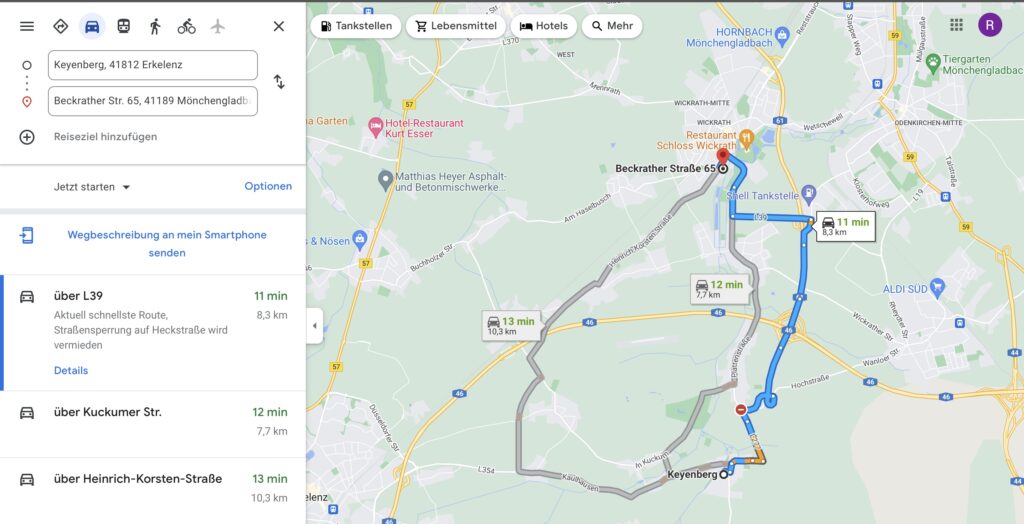Choose walking travel mode
Viewport: 1024px width, 524px height.
point(155,26)
